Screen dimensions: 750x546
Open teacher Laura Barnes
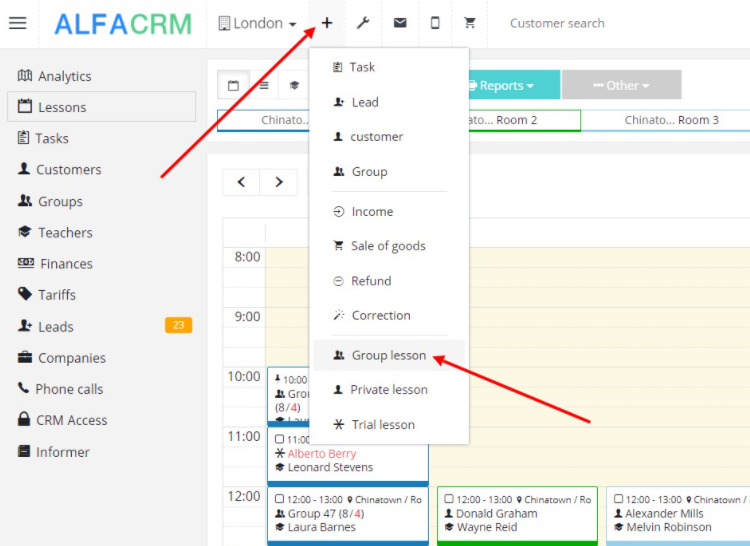click(x=321, y=527)
